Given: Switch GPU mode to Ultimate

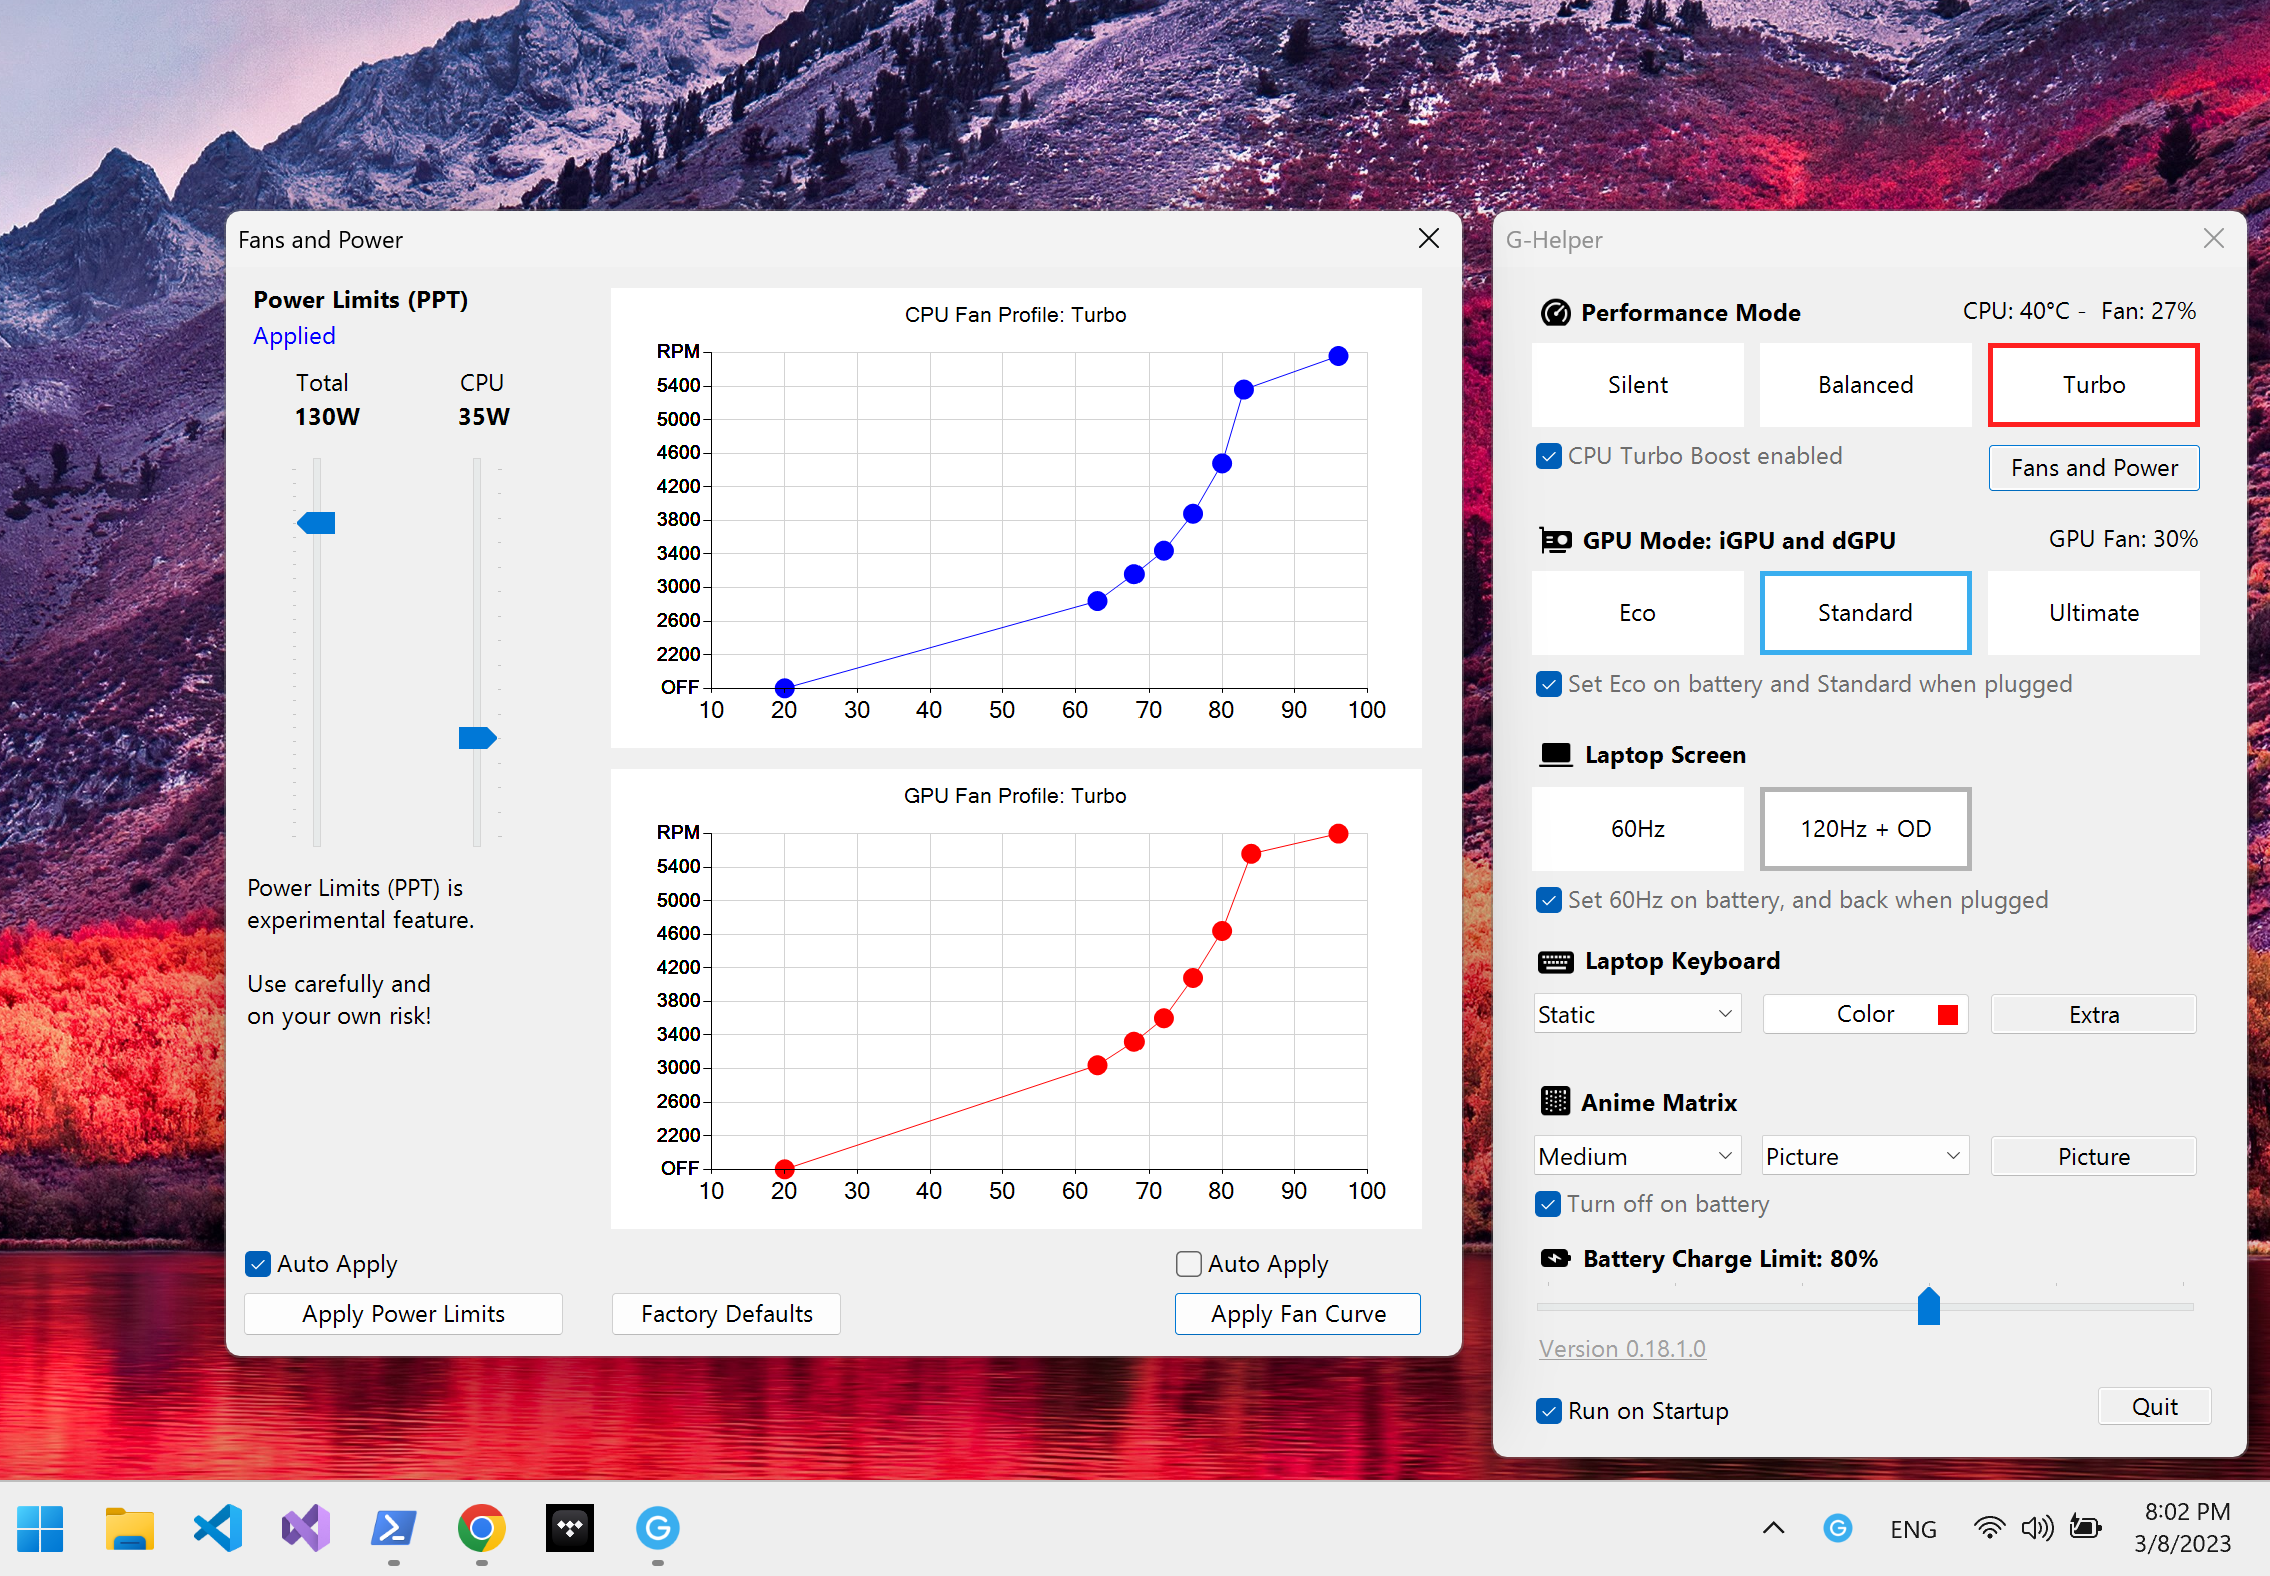Looking at the screenshot, I should [x=2093, y=613].
